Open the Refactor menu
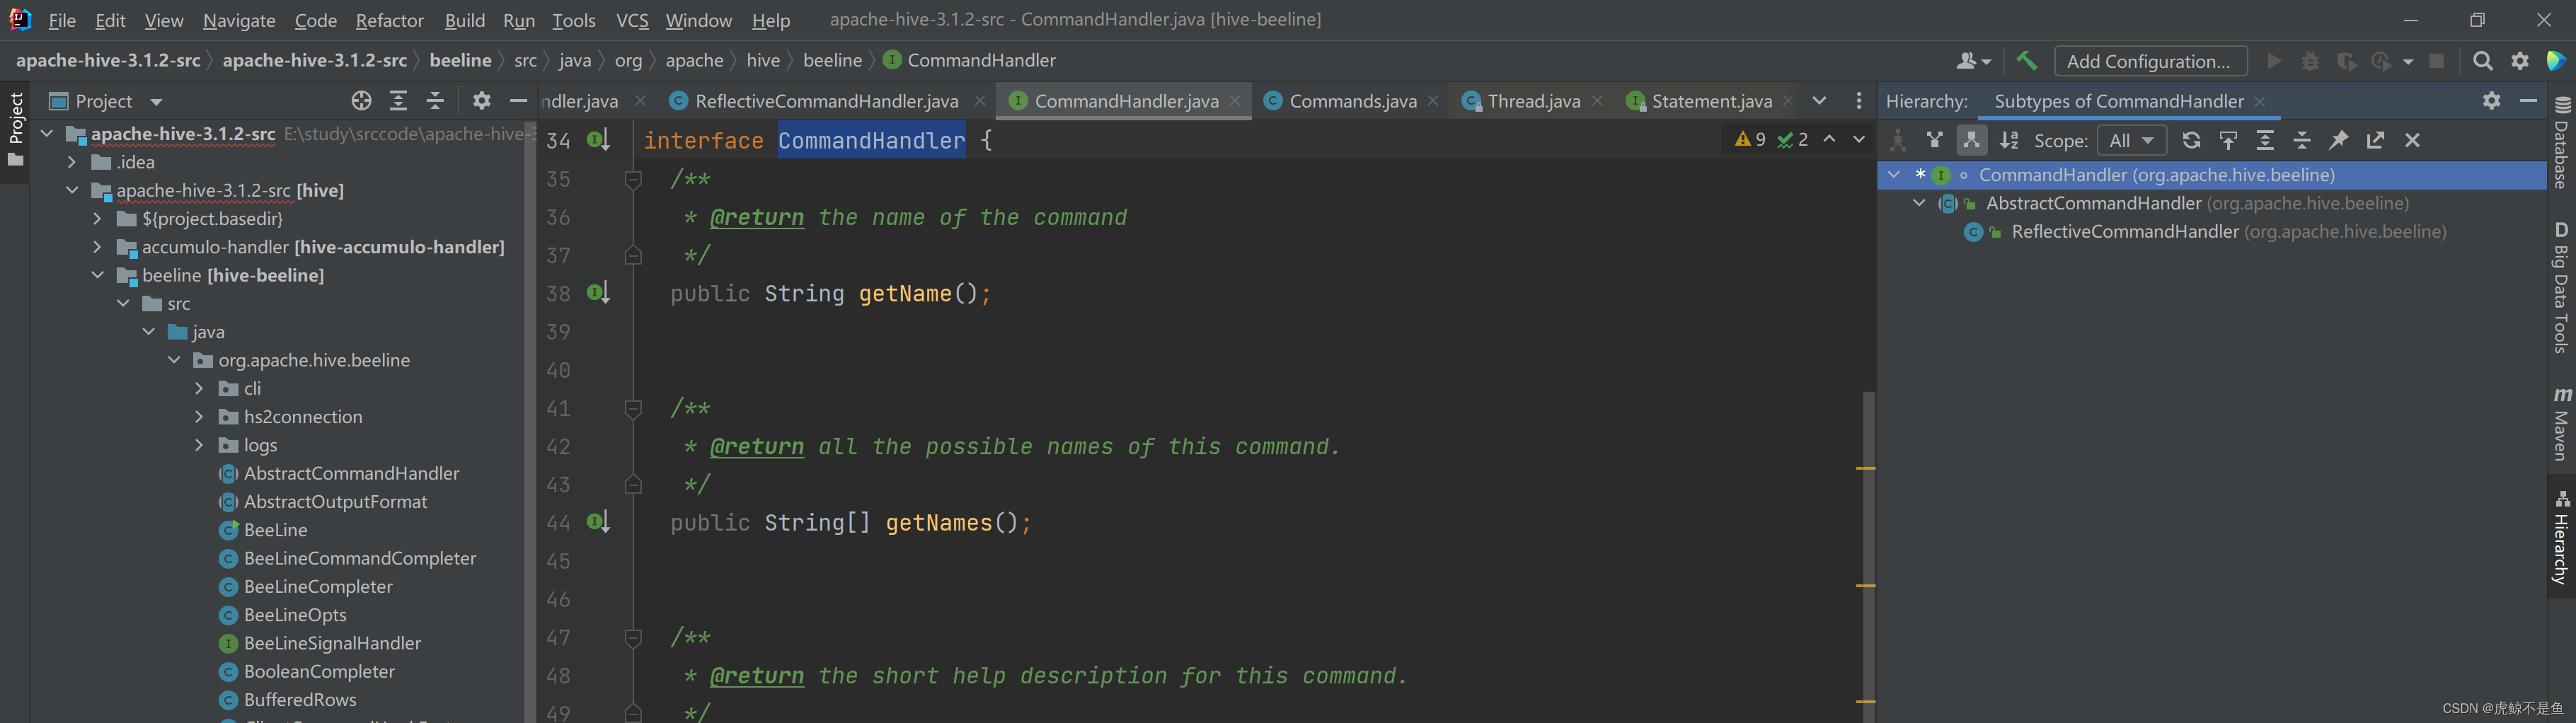This screenshot has width=2576, height=723. [389, 20]
